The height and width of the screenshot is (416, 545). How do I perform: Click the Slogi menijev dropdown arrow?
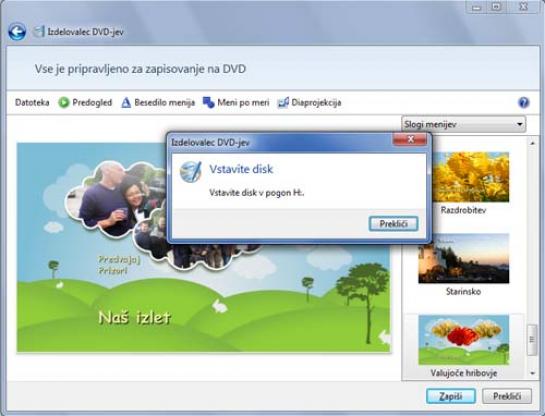coord(520,124)
